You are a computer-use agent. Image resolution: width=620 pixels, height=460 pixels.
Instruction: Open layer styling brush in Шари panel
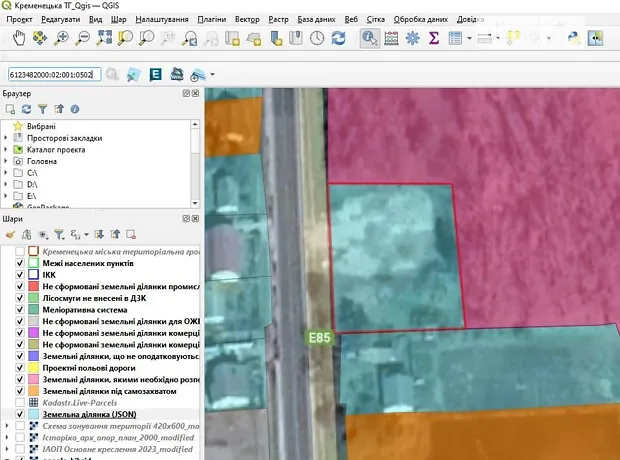[10, 234]
